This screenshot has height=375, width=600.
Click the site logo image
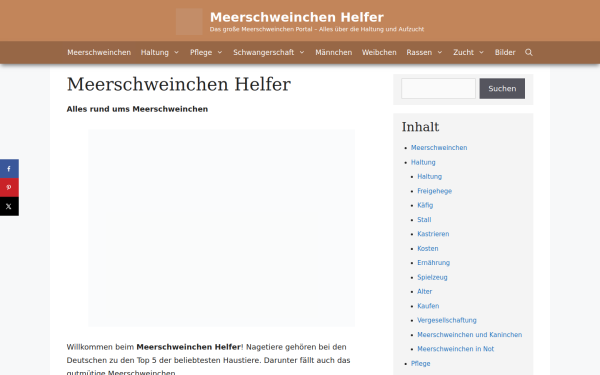pyautogui.click(x=189, y=21)
